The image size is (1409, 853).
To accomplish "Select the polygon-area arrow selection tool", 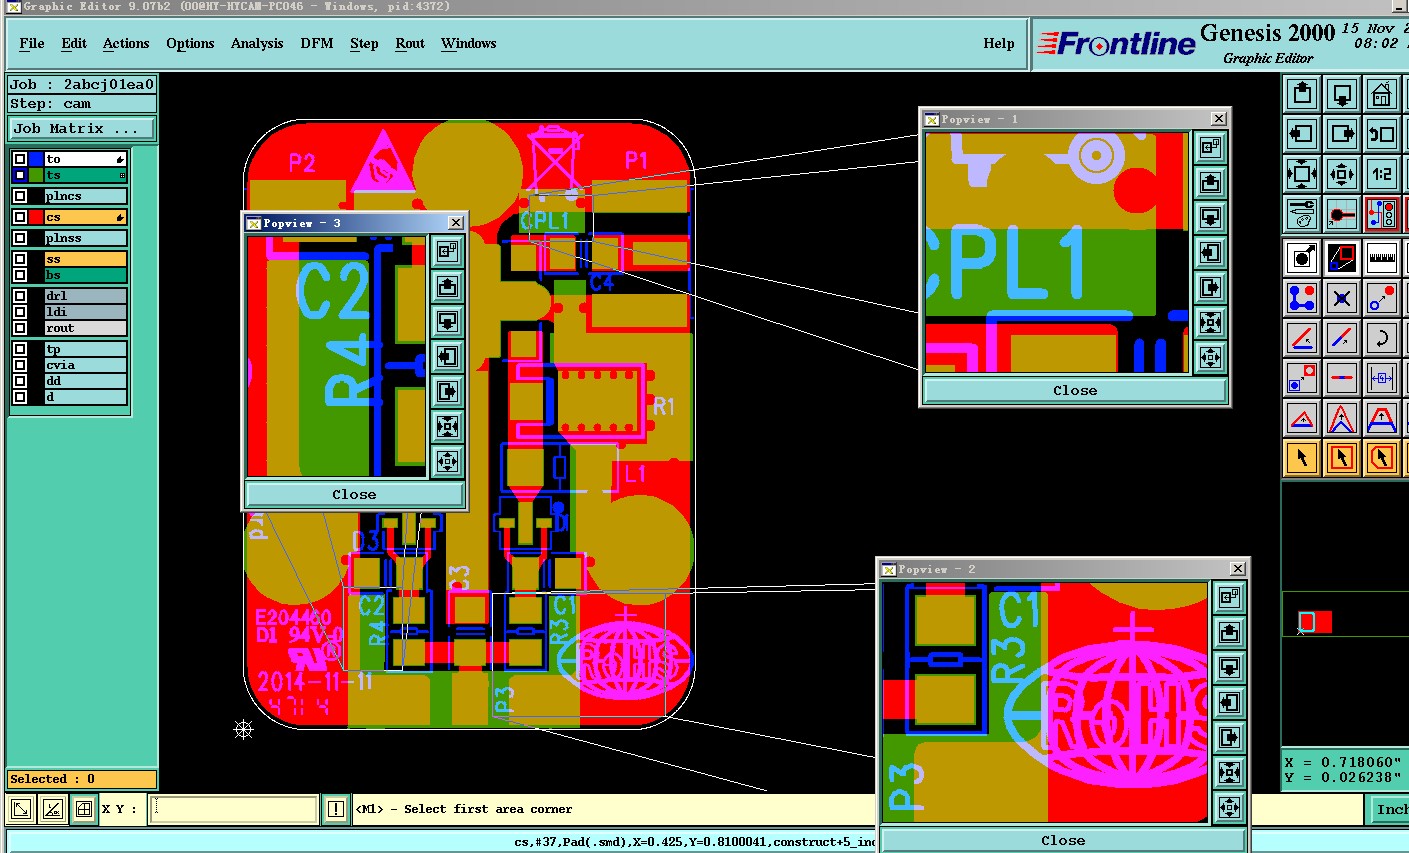I will point(1381,458).
